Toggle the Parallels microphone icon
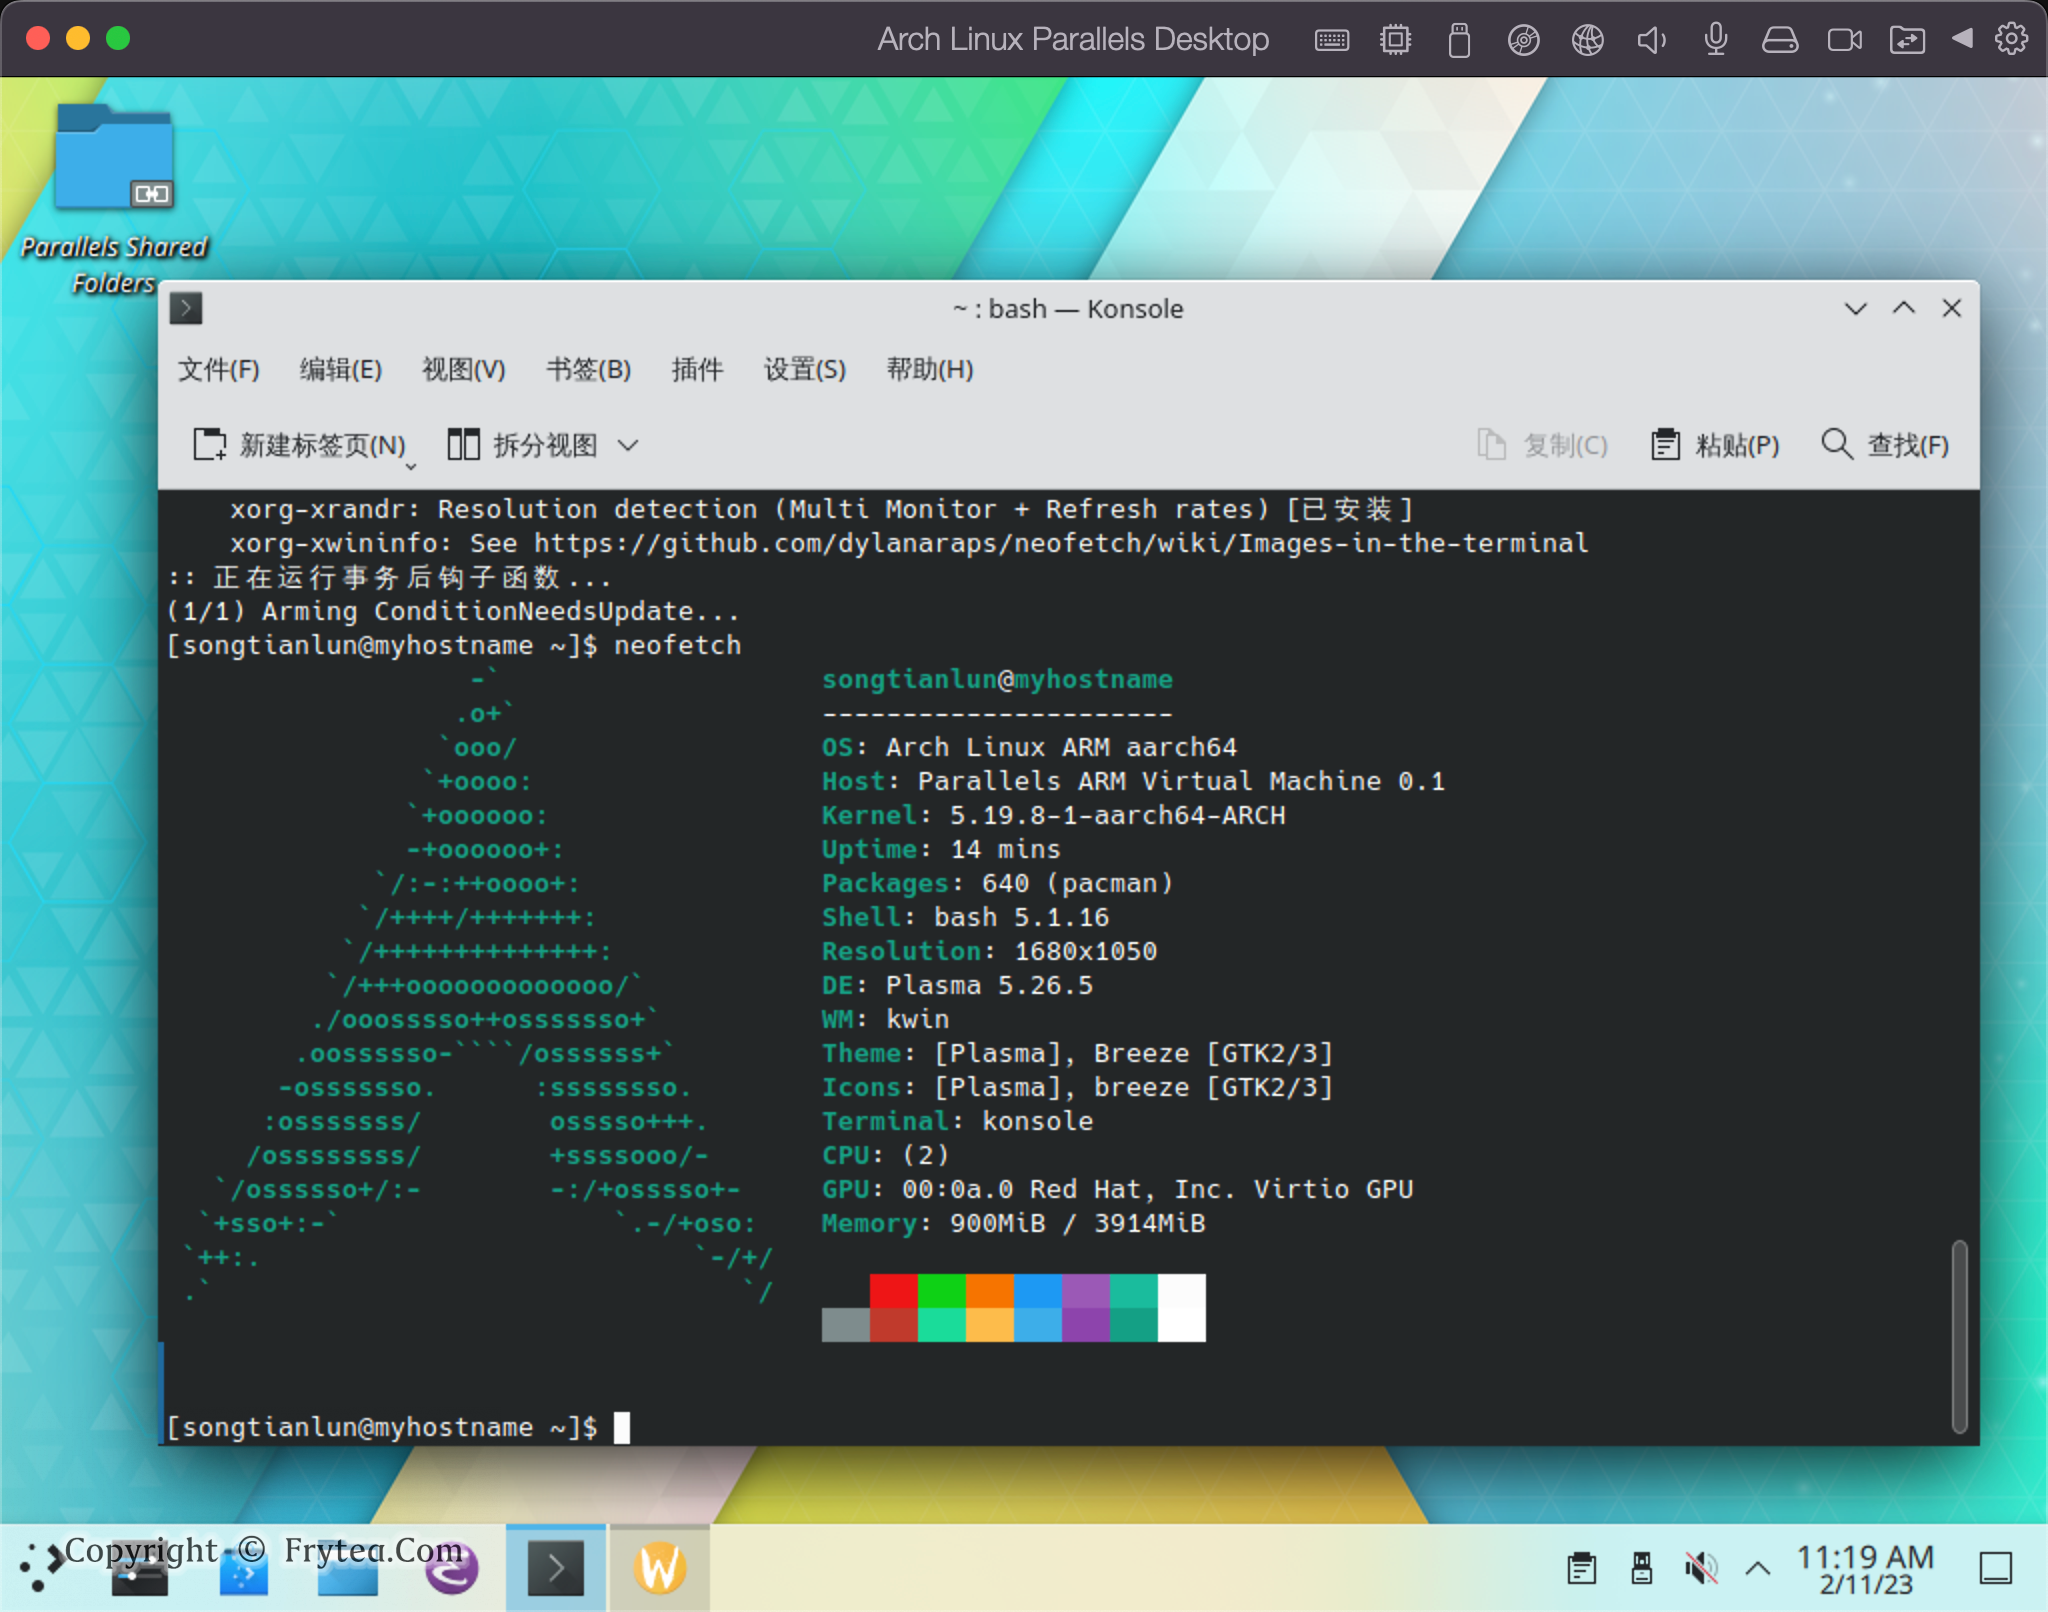Viewport: 2048px width, 1612px height. 1715,40
